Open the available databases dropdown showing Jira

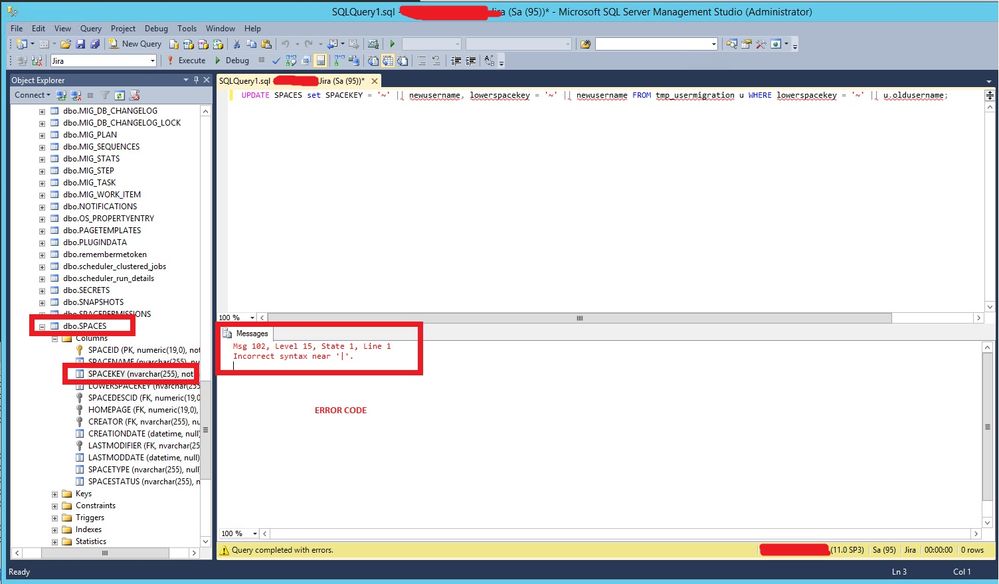(152, 61)
